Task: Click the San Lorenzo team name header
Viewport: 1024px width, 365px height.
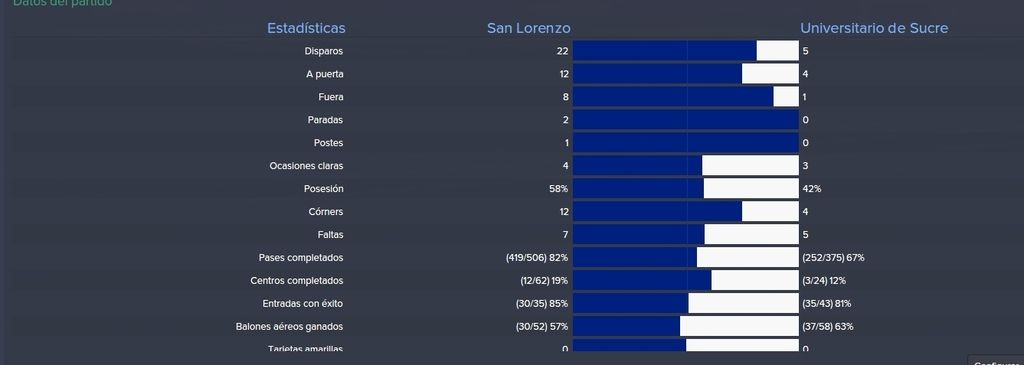Action: point(528,28)
